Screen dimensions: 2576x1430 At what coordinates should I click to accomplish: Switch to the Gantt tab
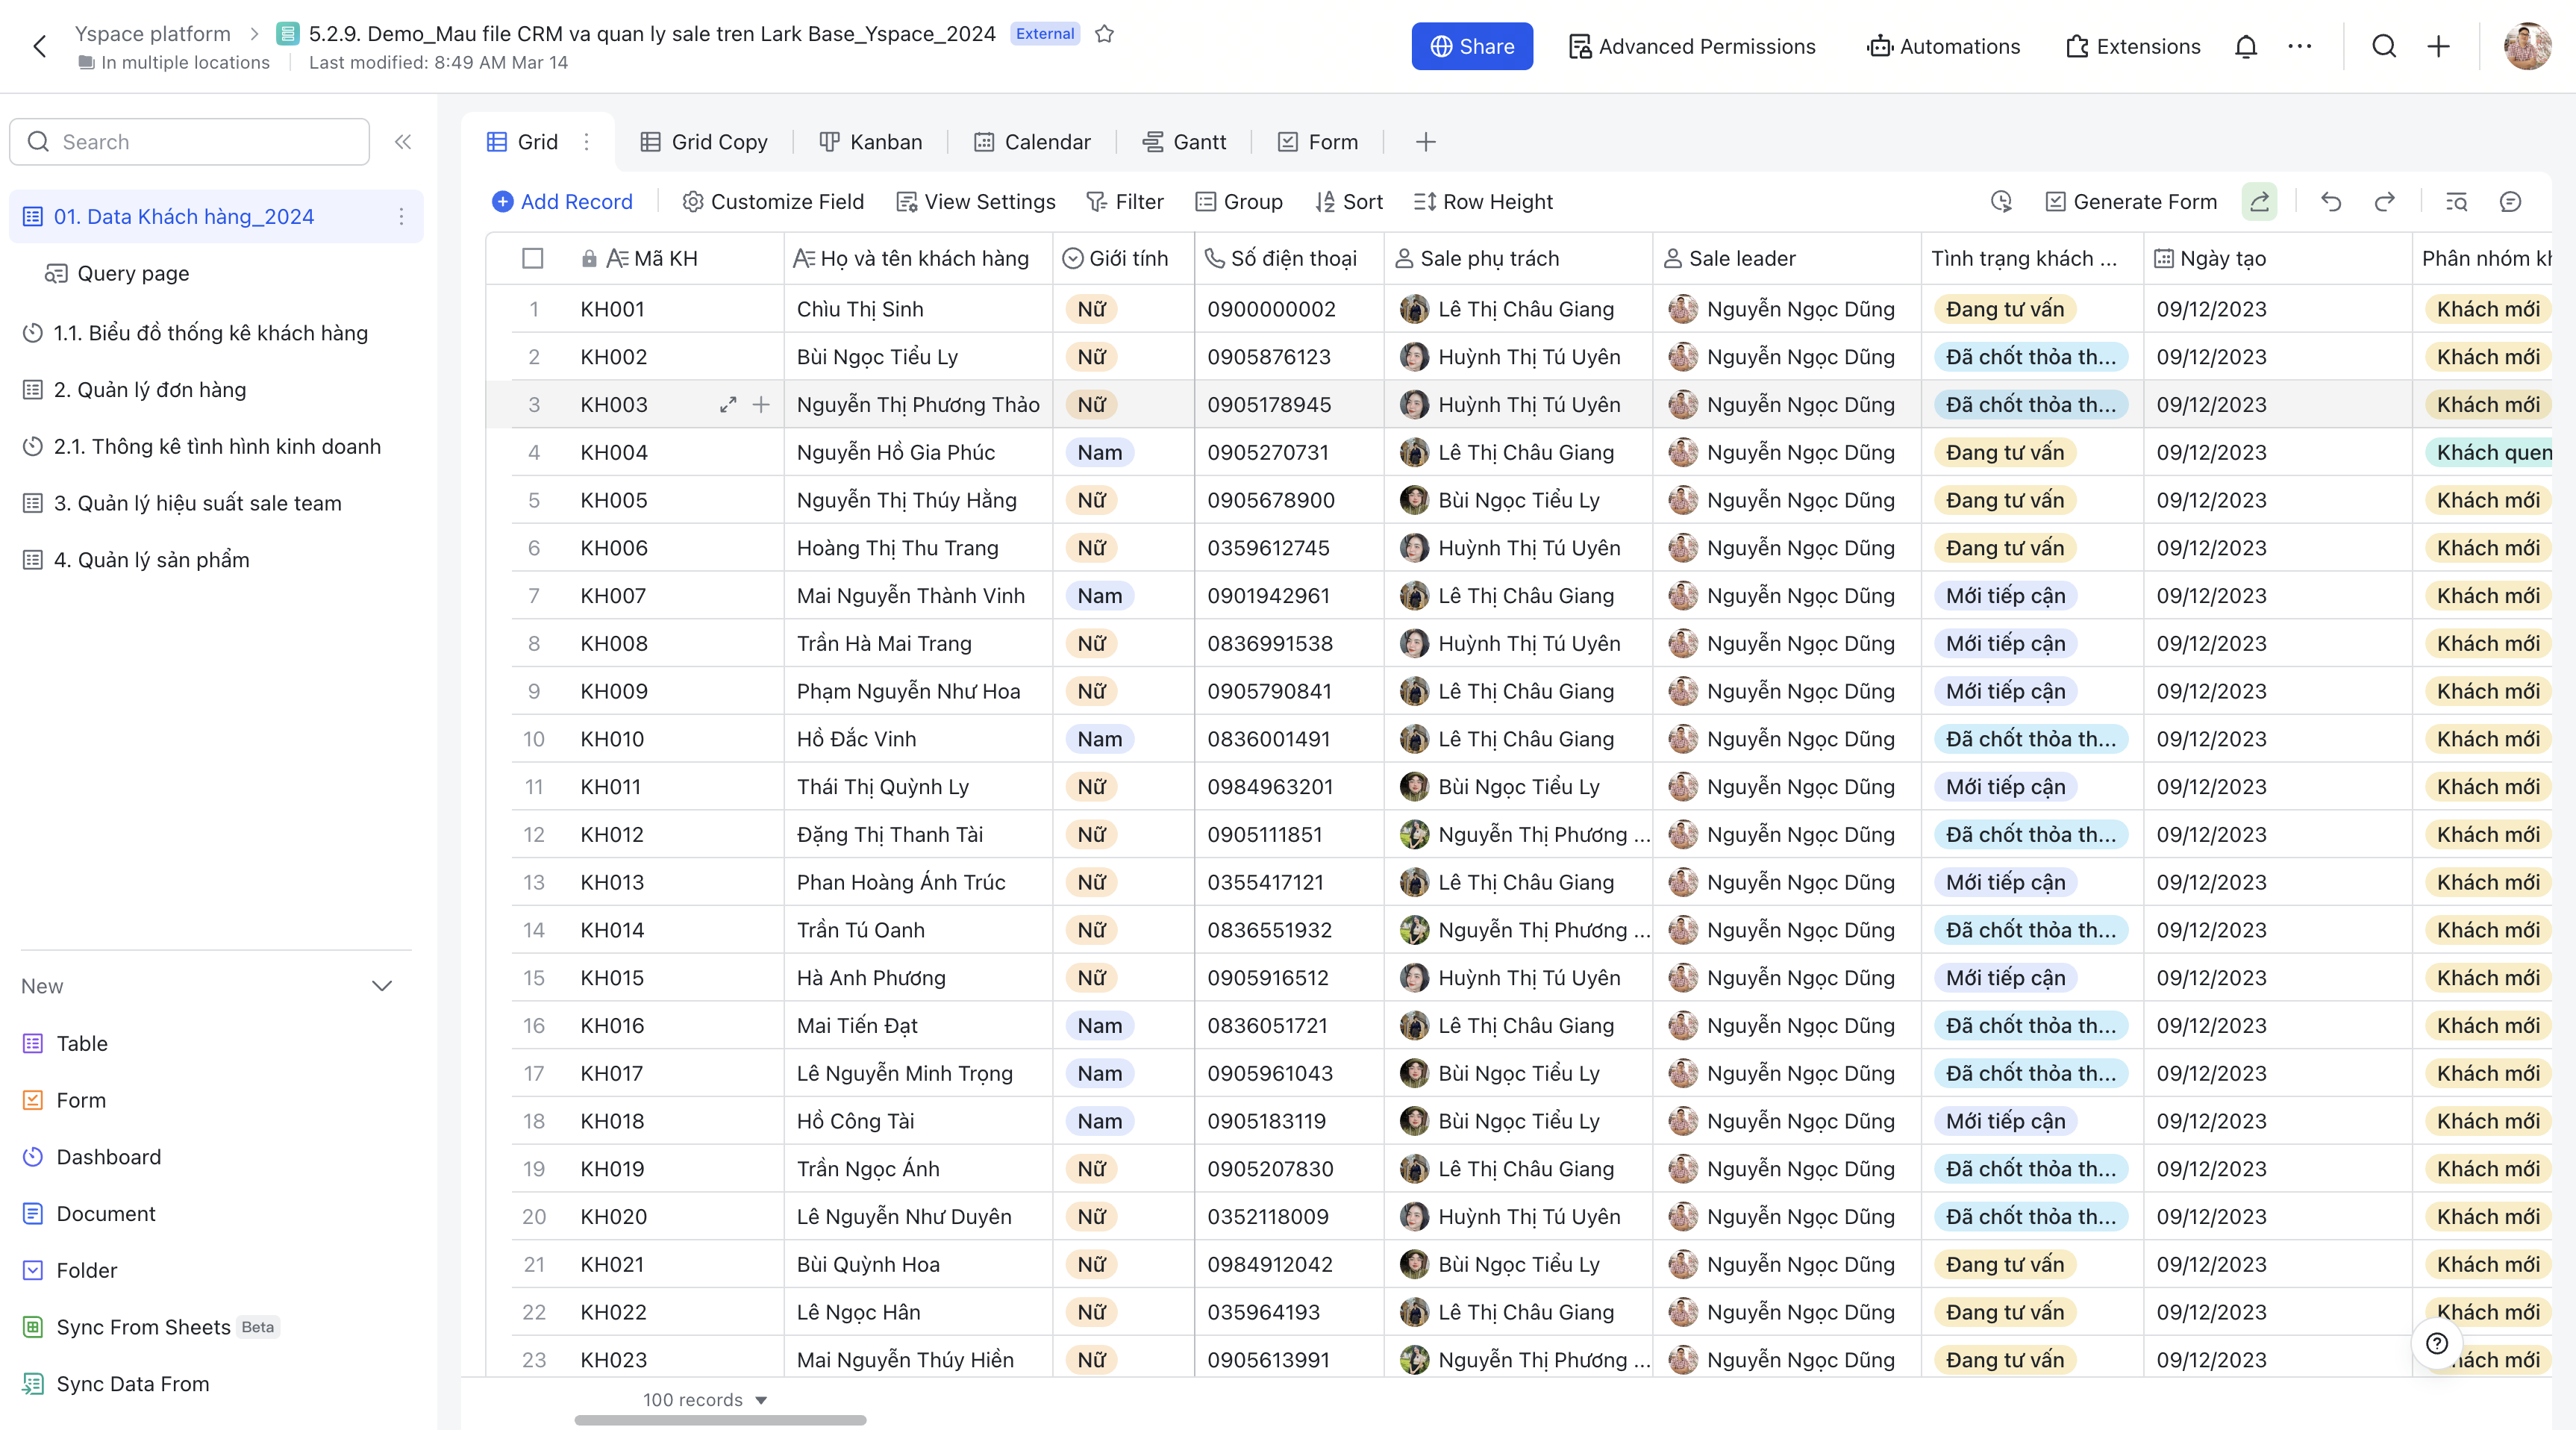pos(1184,142)
